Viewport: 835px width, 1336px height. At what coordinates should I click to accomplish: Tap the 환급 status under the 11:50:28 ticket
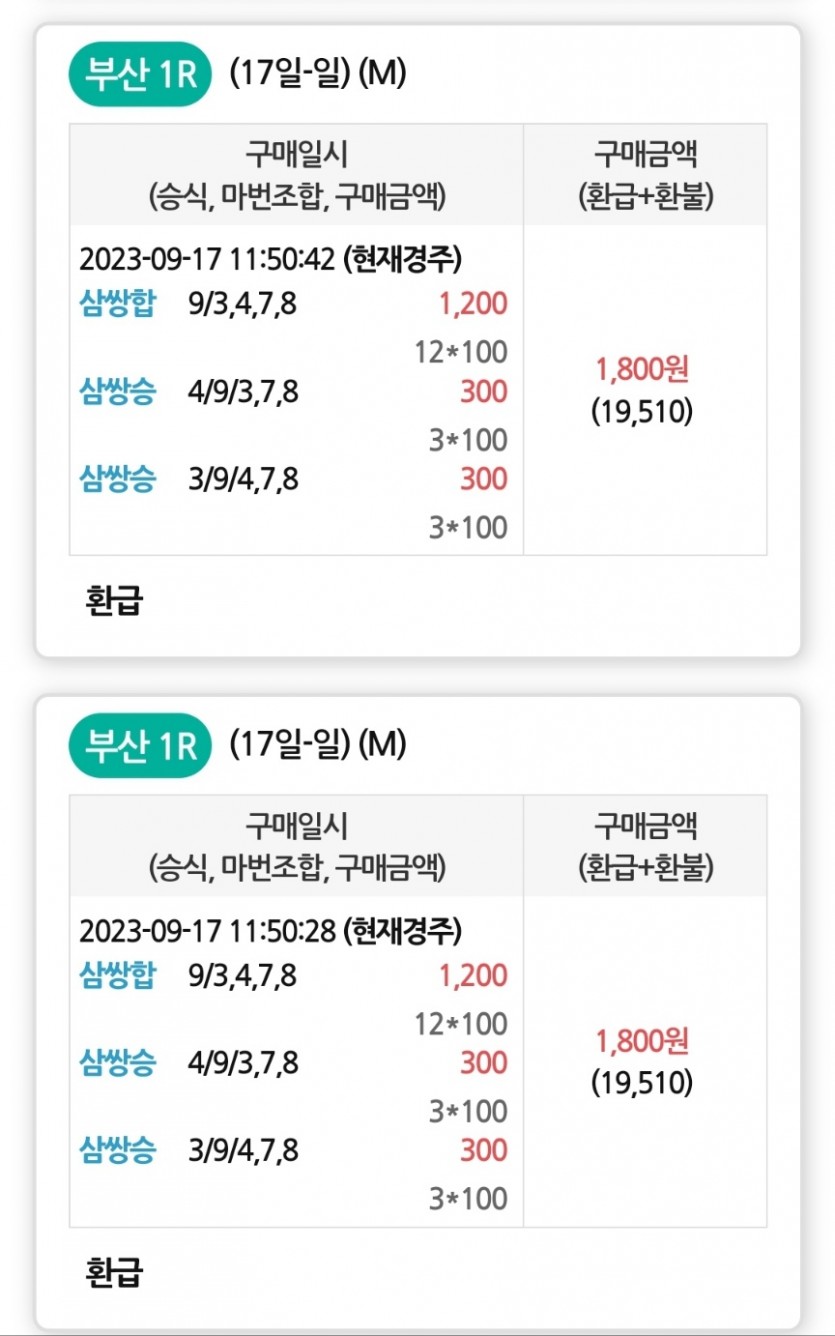(114, 1273)
